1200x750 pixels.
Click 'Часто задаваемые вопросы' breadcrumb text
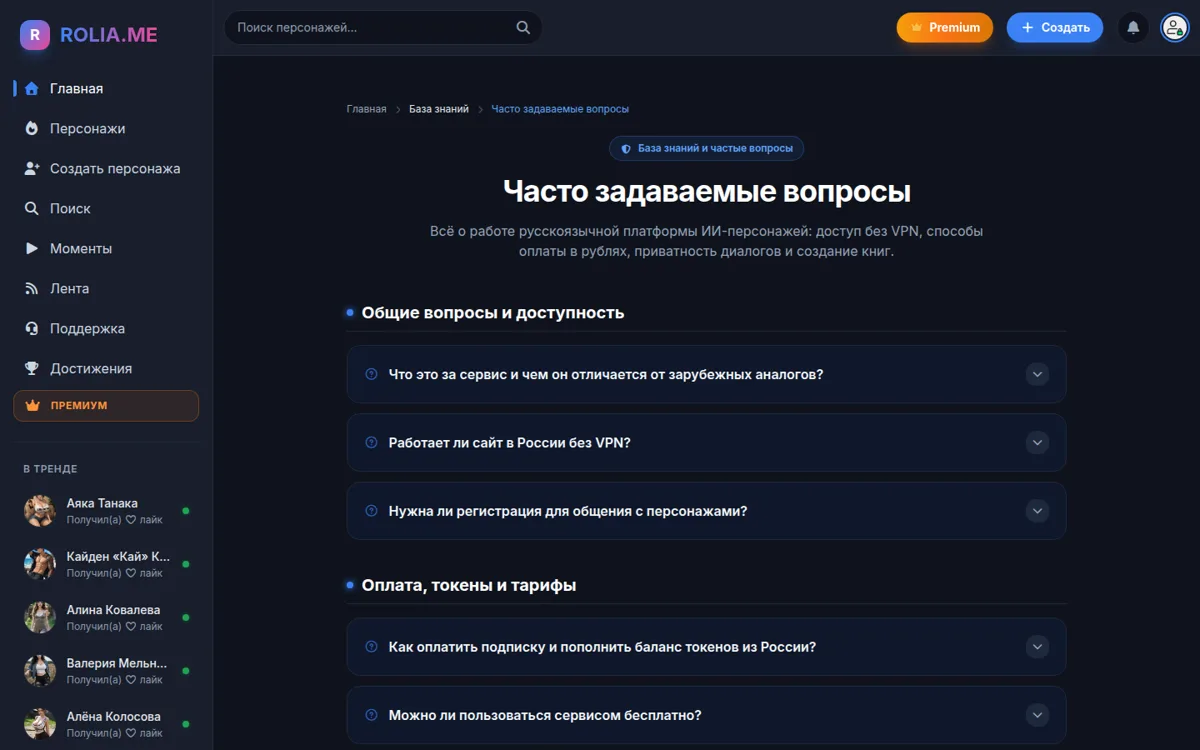click(x=560, y=109)
